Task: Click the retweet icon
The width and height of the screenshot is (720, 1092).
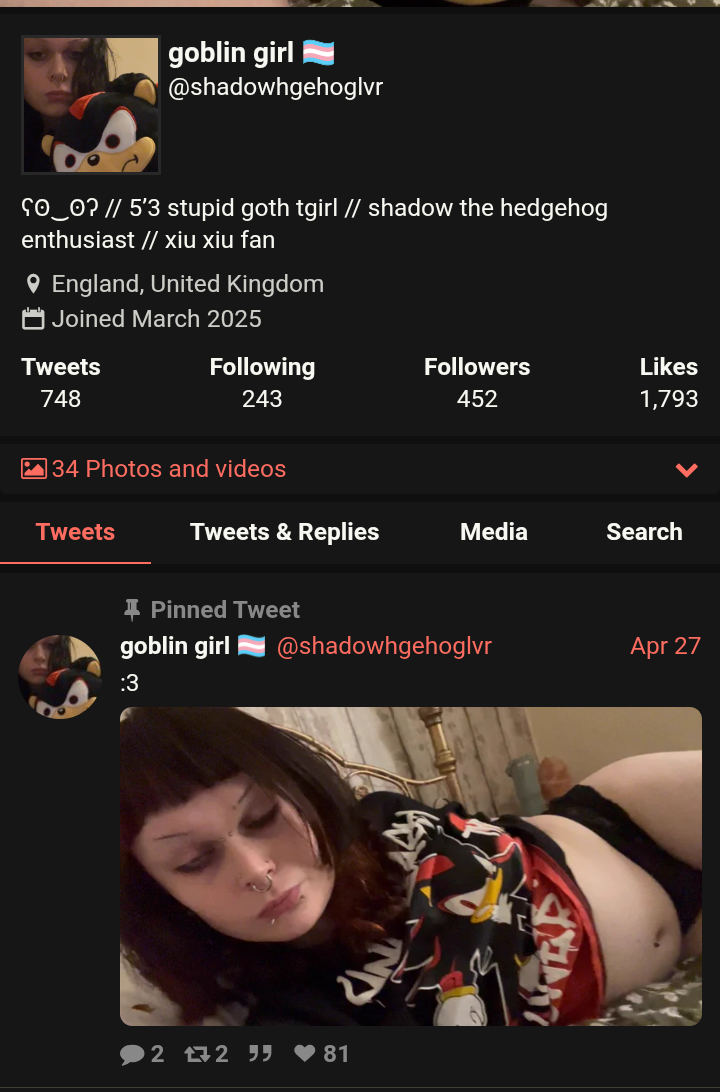Action: click(197, 1054)
